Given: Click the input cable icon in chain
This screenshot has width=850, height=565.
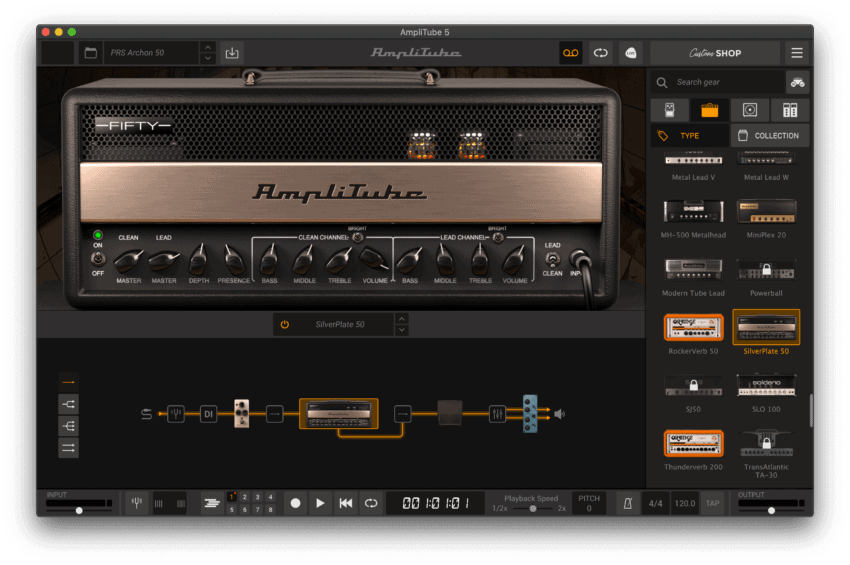Looking at the screenshot, I should click(146, 414).
